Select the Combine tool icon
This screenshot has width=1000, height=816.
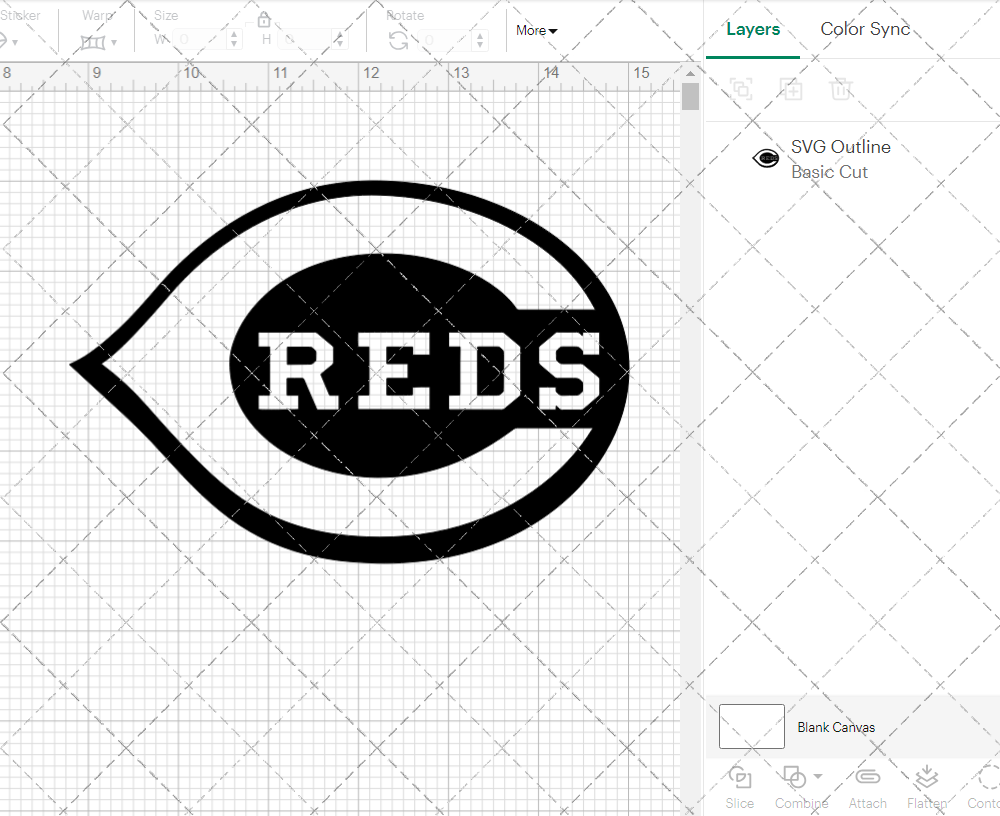click(x=795, y=779)
